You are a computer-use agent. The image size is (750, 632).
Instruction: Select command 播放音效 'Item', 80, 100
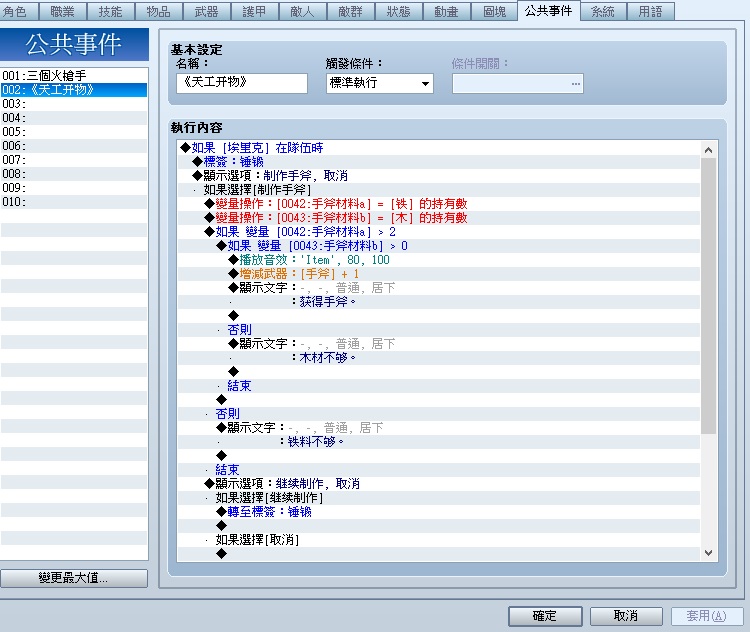coord(439,260)
